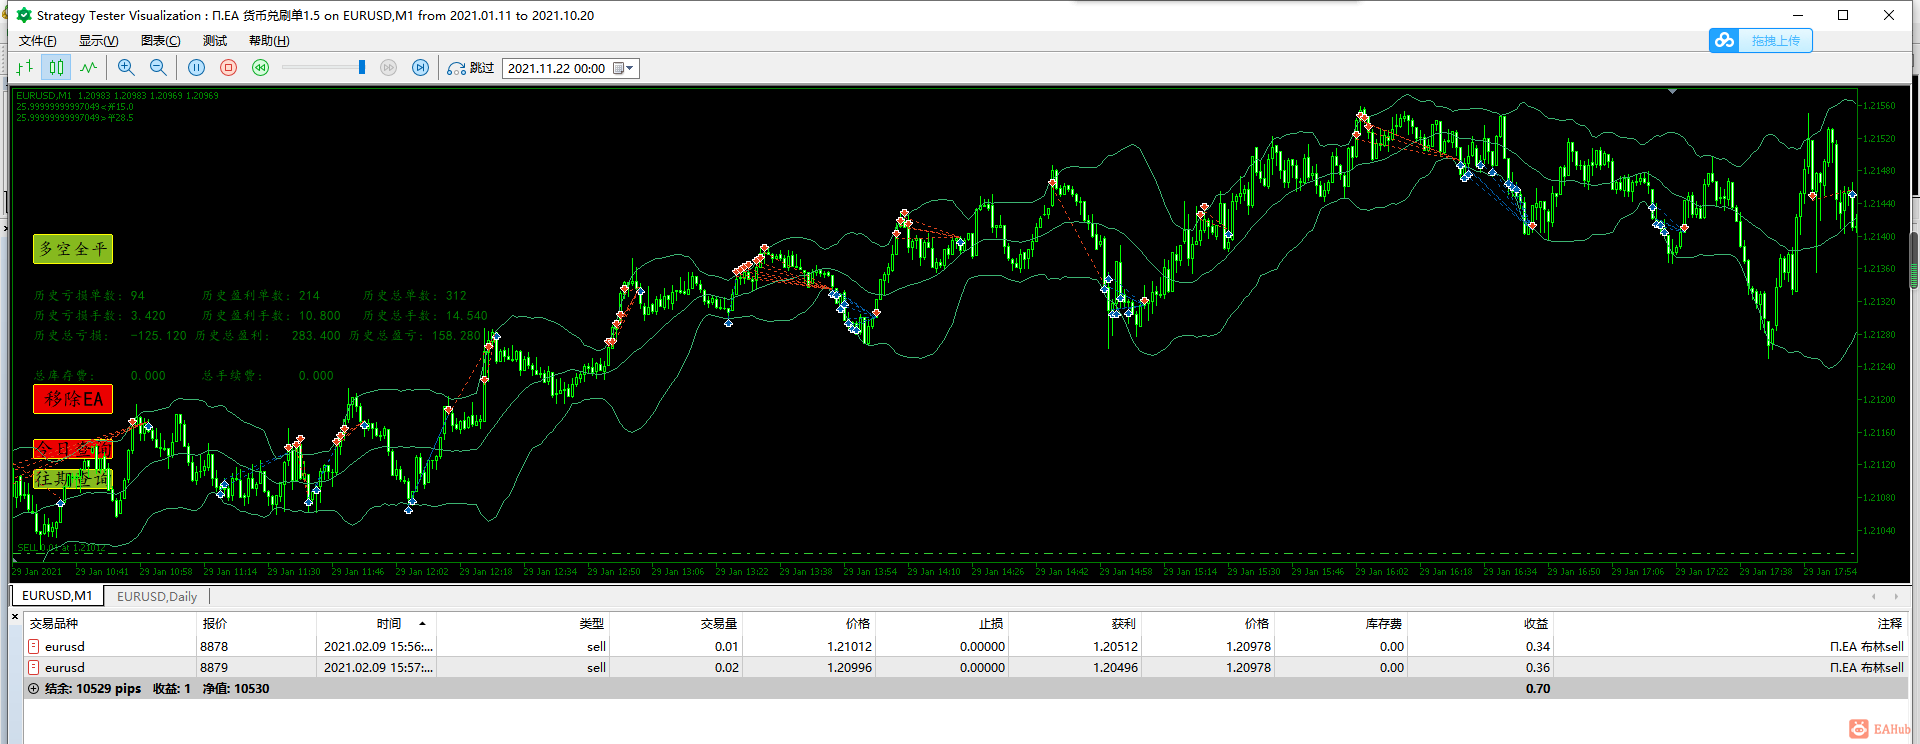Image resolution: width=1920 pixels, height=744 pixels.
Task: Click the 跳过 skip-to-date icon
Action: [x=457, y=68]
